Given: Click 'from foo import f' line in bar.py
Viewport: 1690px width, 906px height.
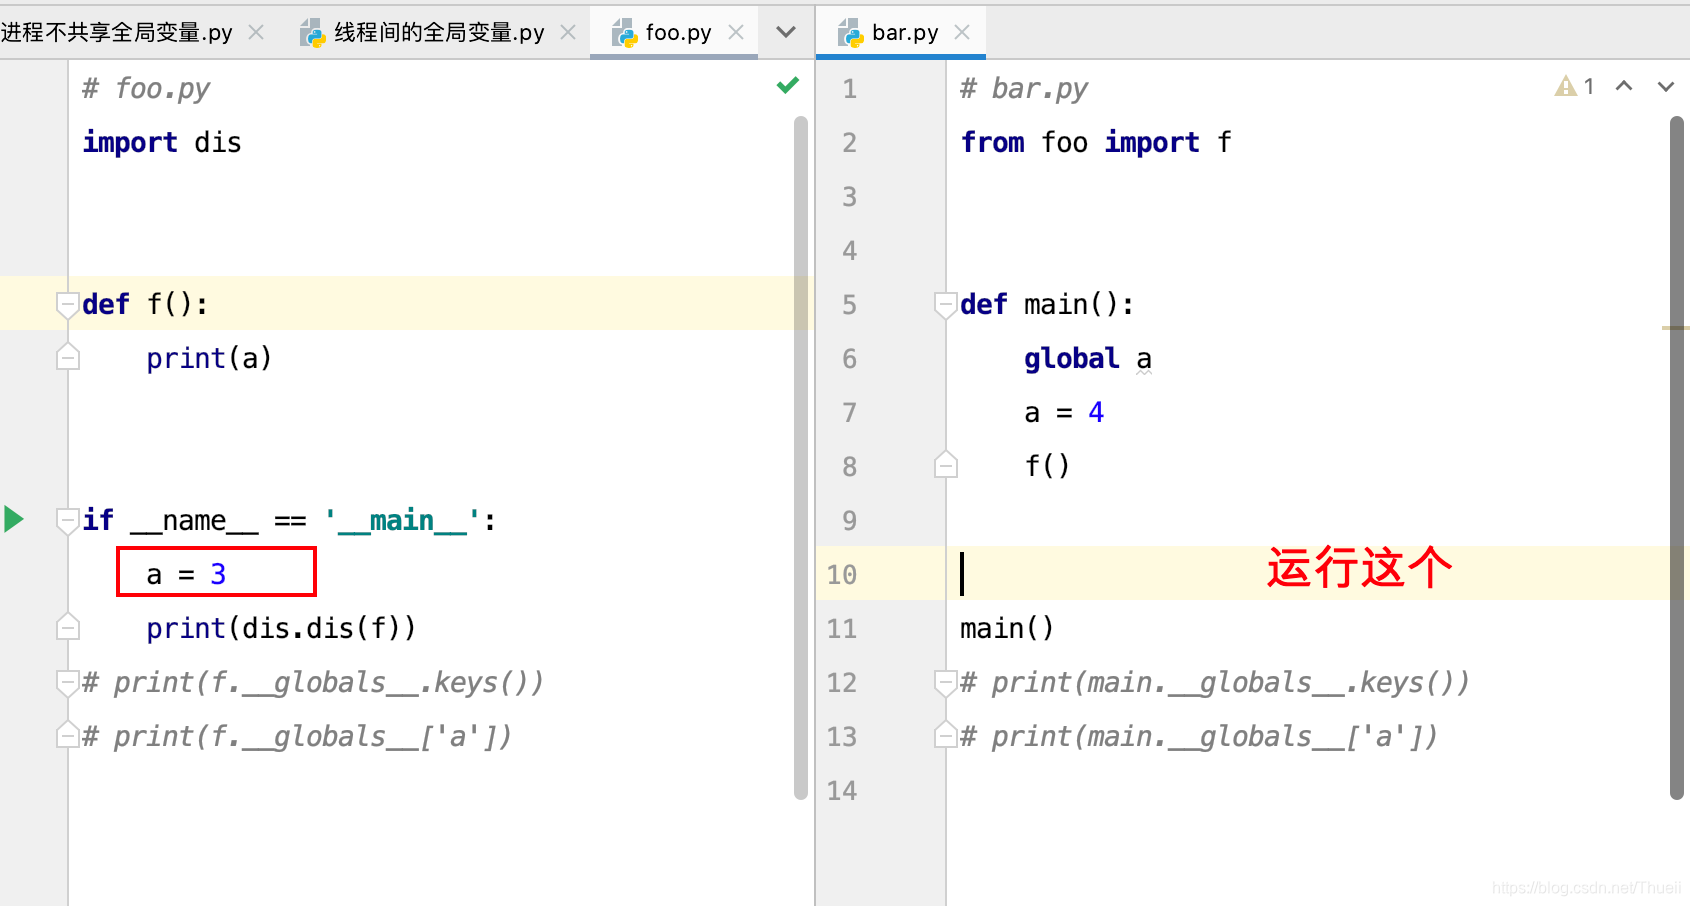Looking at the screenshot, I should [1096, 142].
